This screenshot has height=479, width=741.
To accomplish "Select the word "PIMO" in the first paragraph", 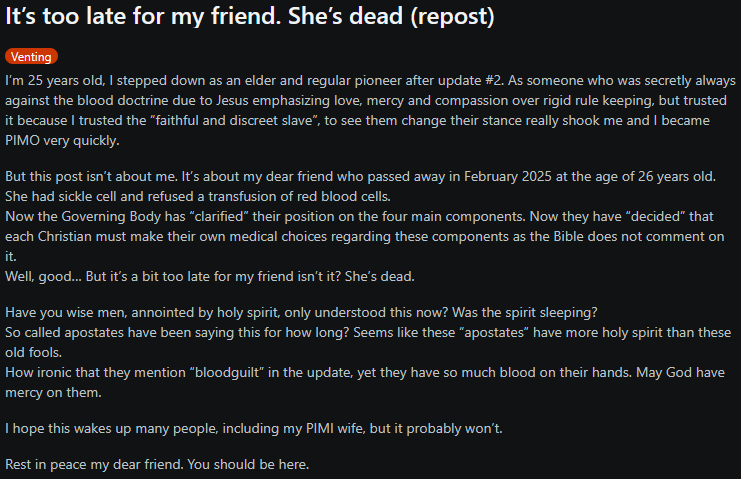I will click(22, 140).
